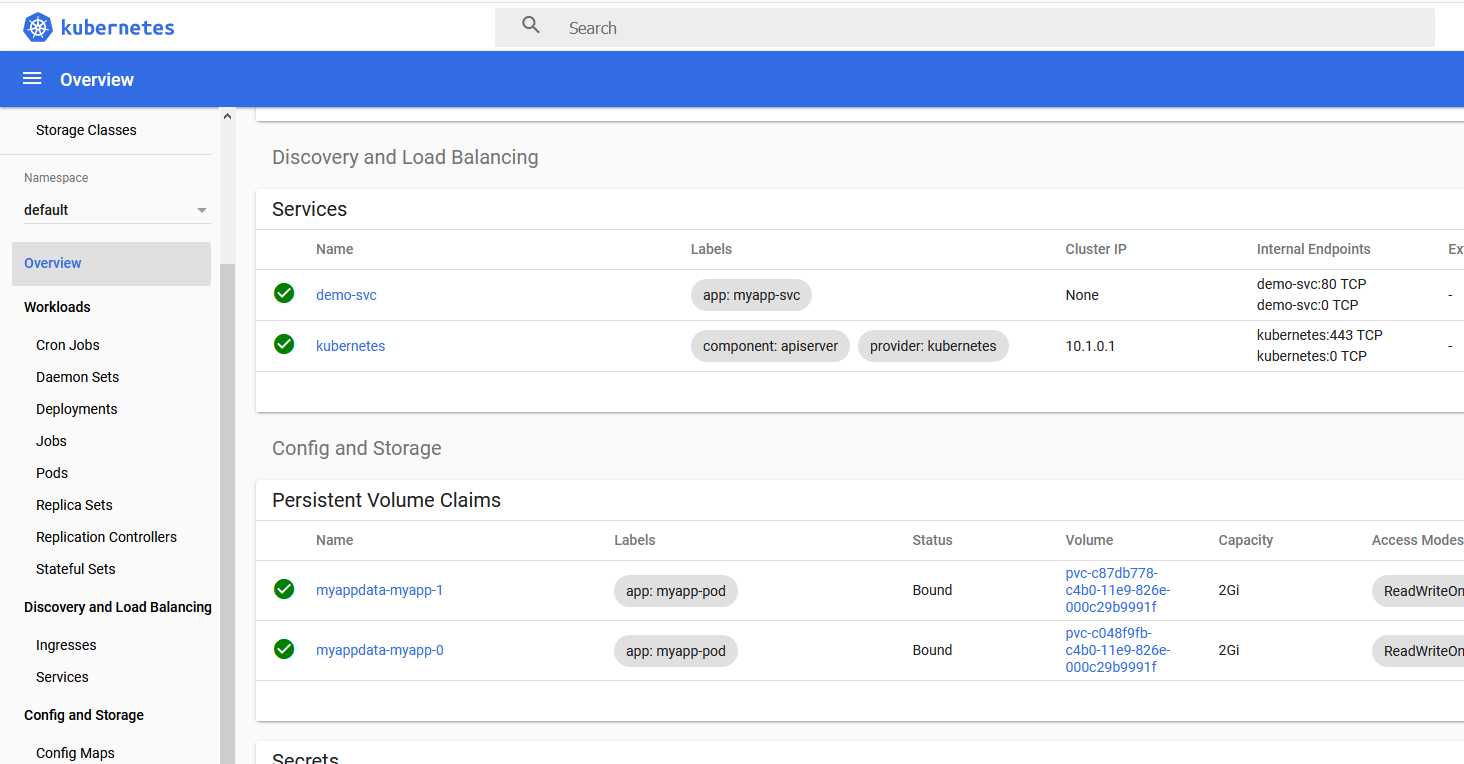1464x764 pixels.
Task: Click the Secrets card title
Action: click(x=305, y=758)
